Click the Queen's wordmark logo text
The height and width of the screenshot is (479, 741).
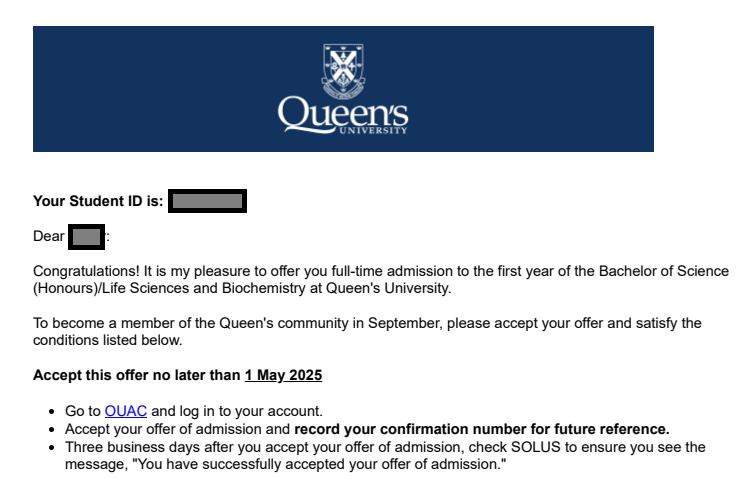point(343,112)
